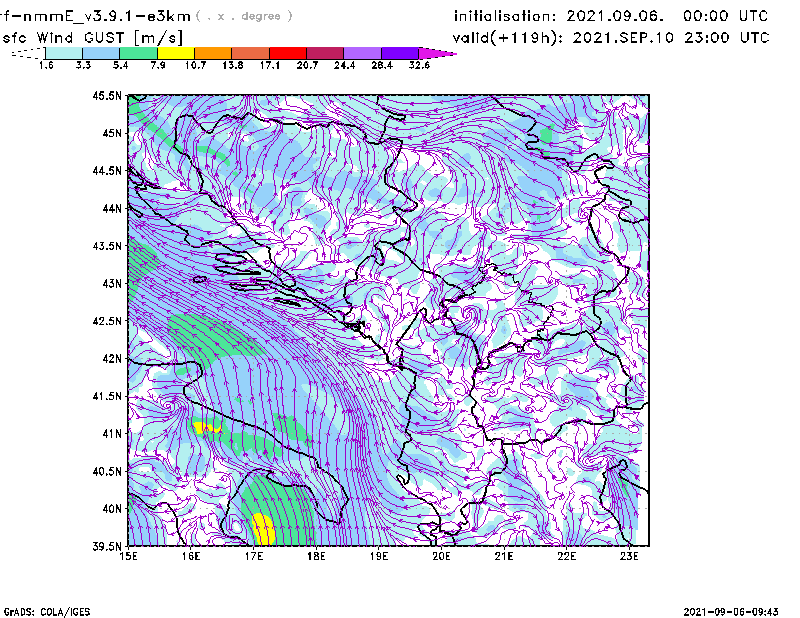Click the light purple 24.4–28.4 legend swatch

pyautogui.click(x=362, y=53)
